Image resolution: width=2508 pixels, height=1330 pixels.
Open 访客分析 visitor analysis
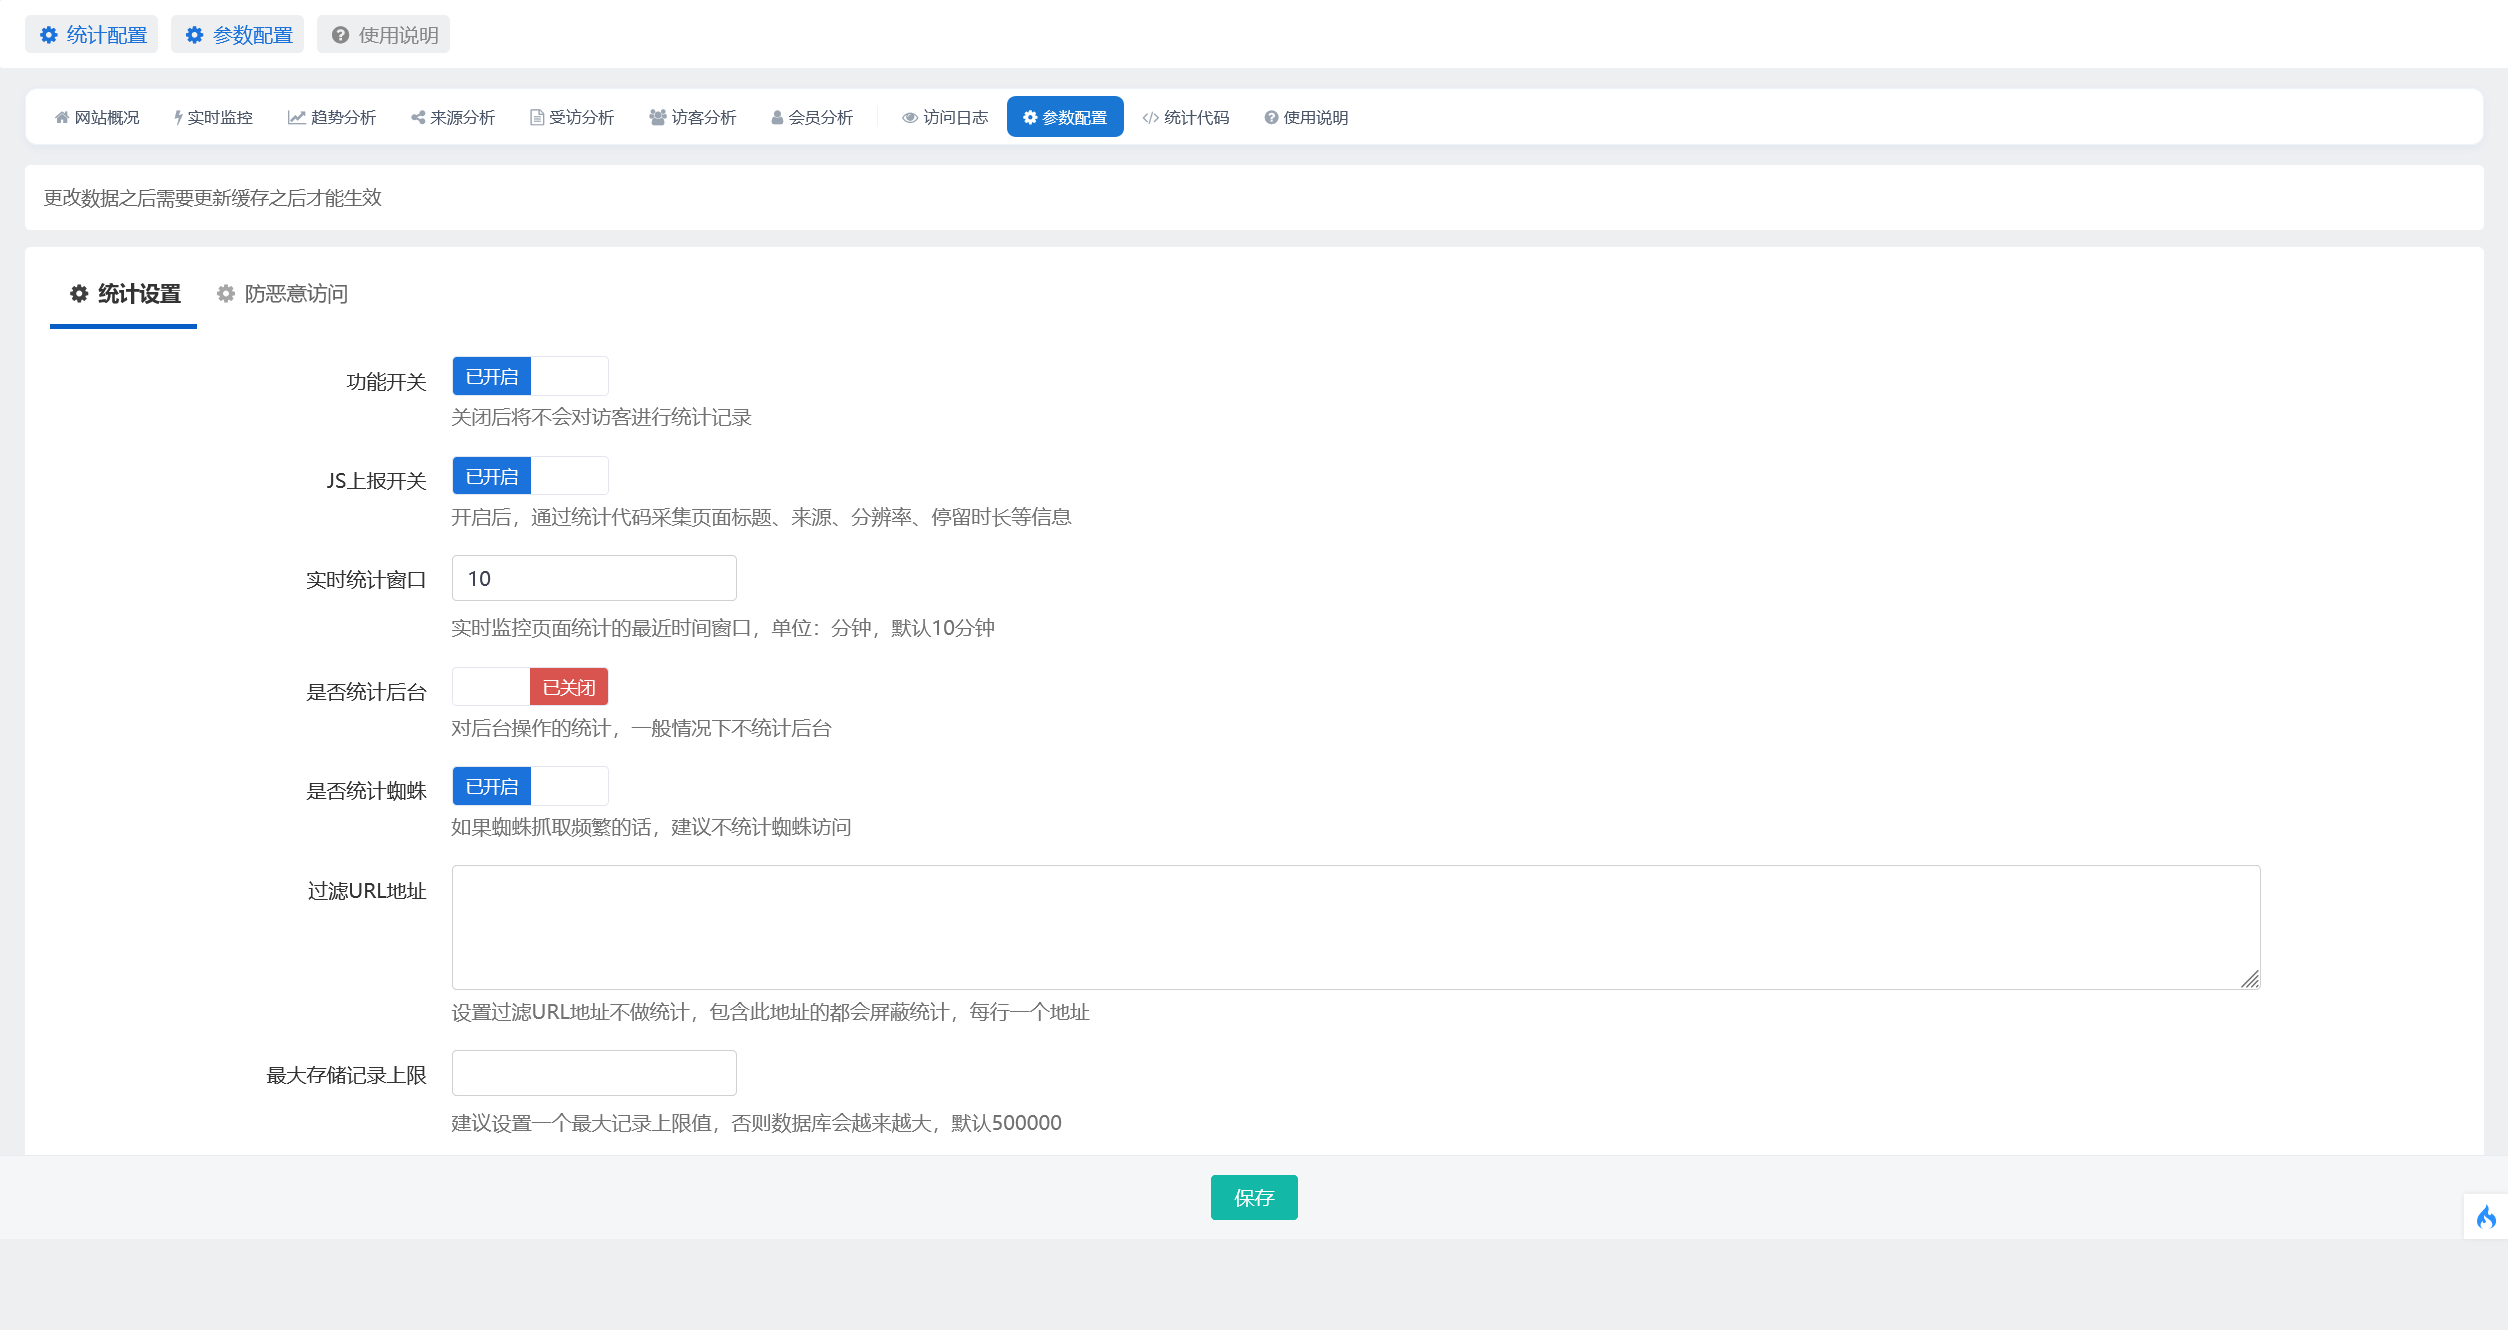coord(693,117)
